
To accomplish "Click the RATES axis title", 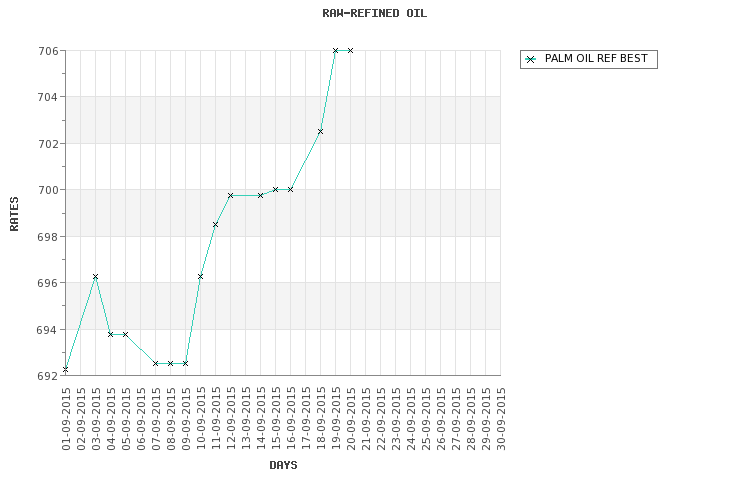I will pos(14,214).
